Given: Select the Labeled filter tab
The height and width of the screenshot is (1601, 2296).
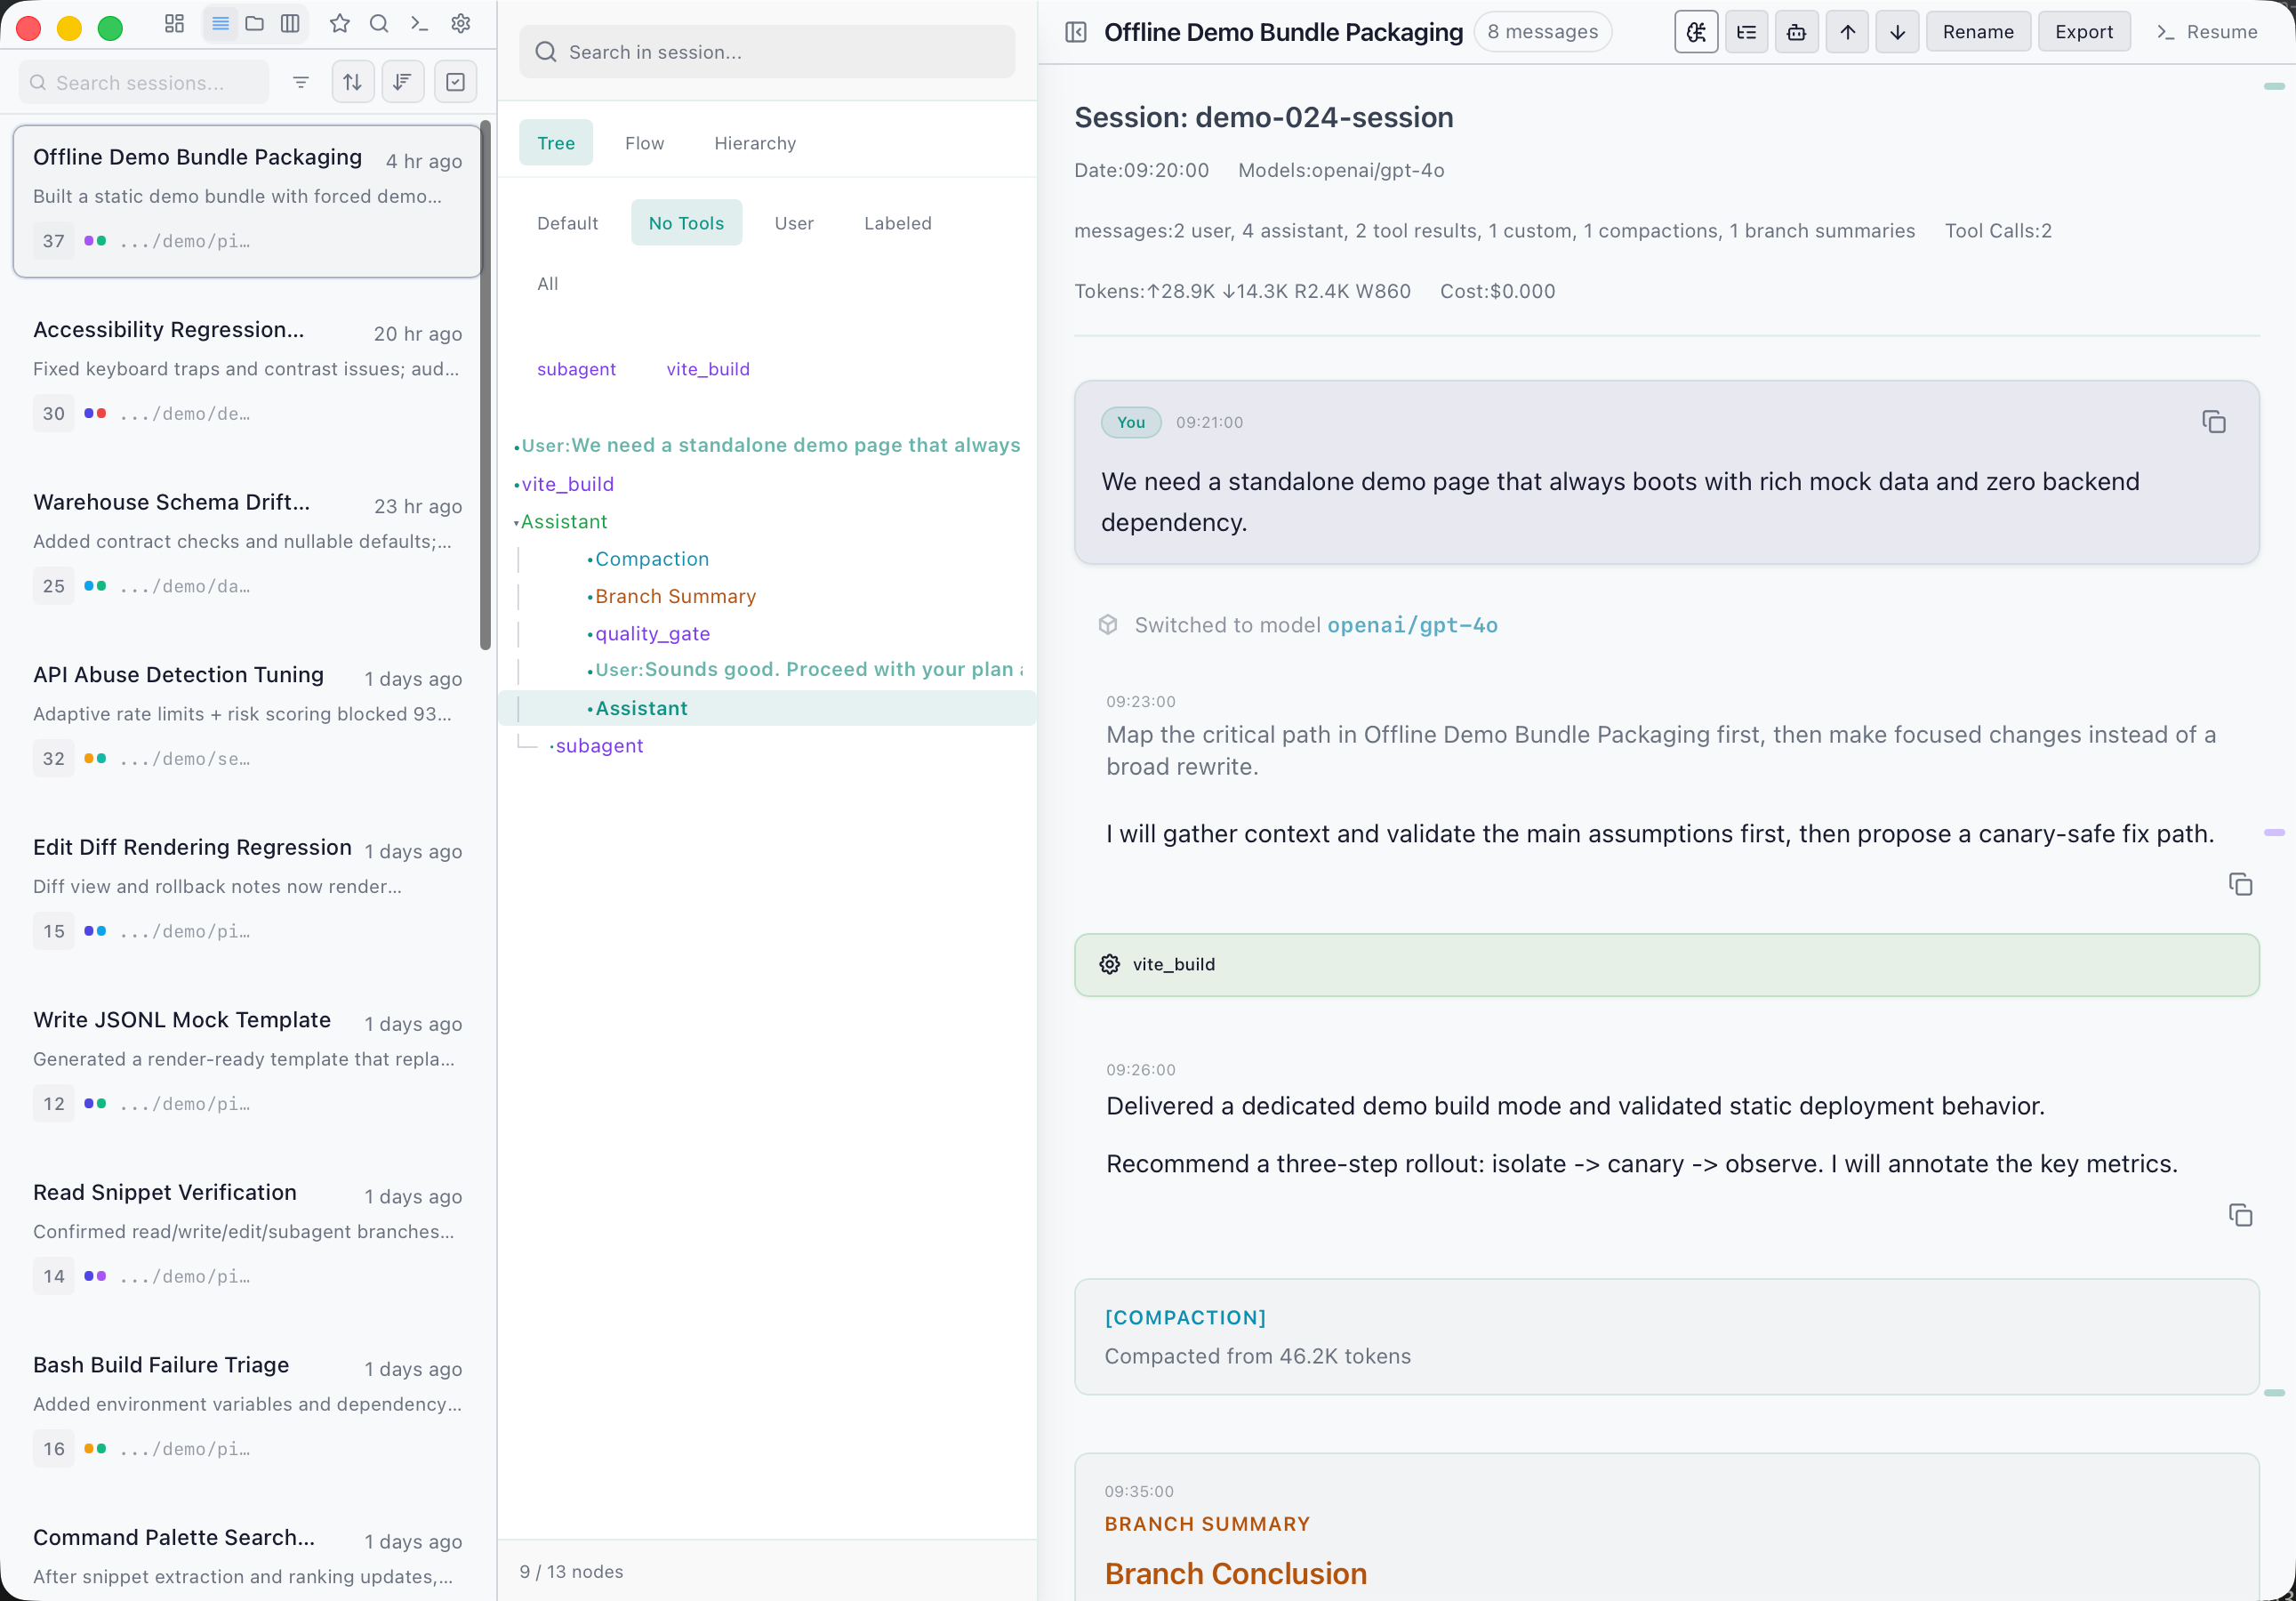Looking at the screenshot, I should [x=897, y=223].
